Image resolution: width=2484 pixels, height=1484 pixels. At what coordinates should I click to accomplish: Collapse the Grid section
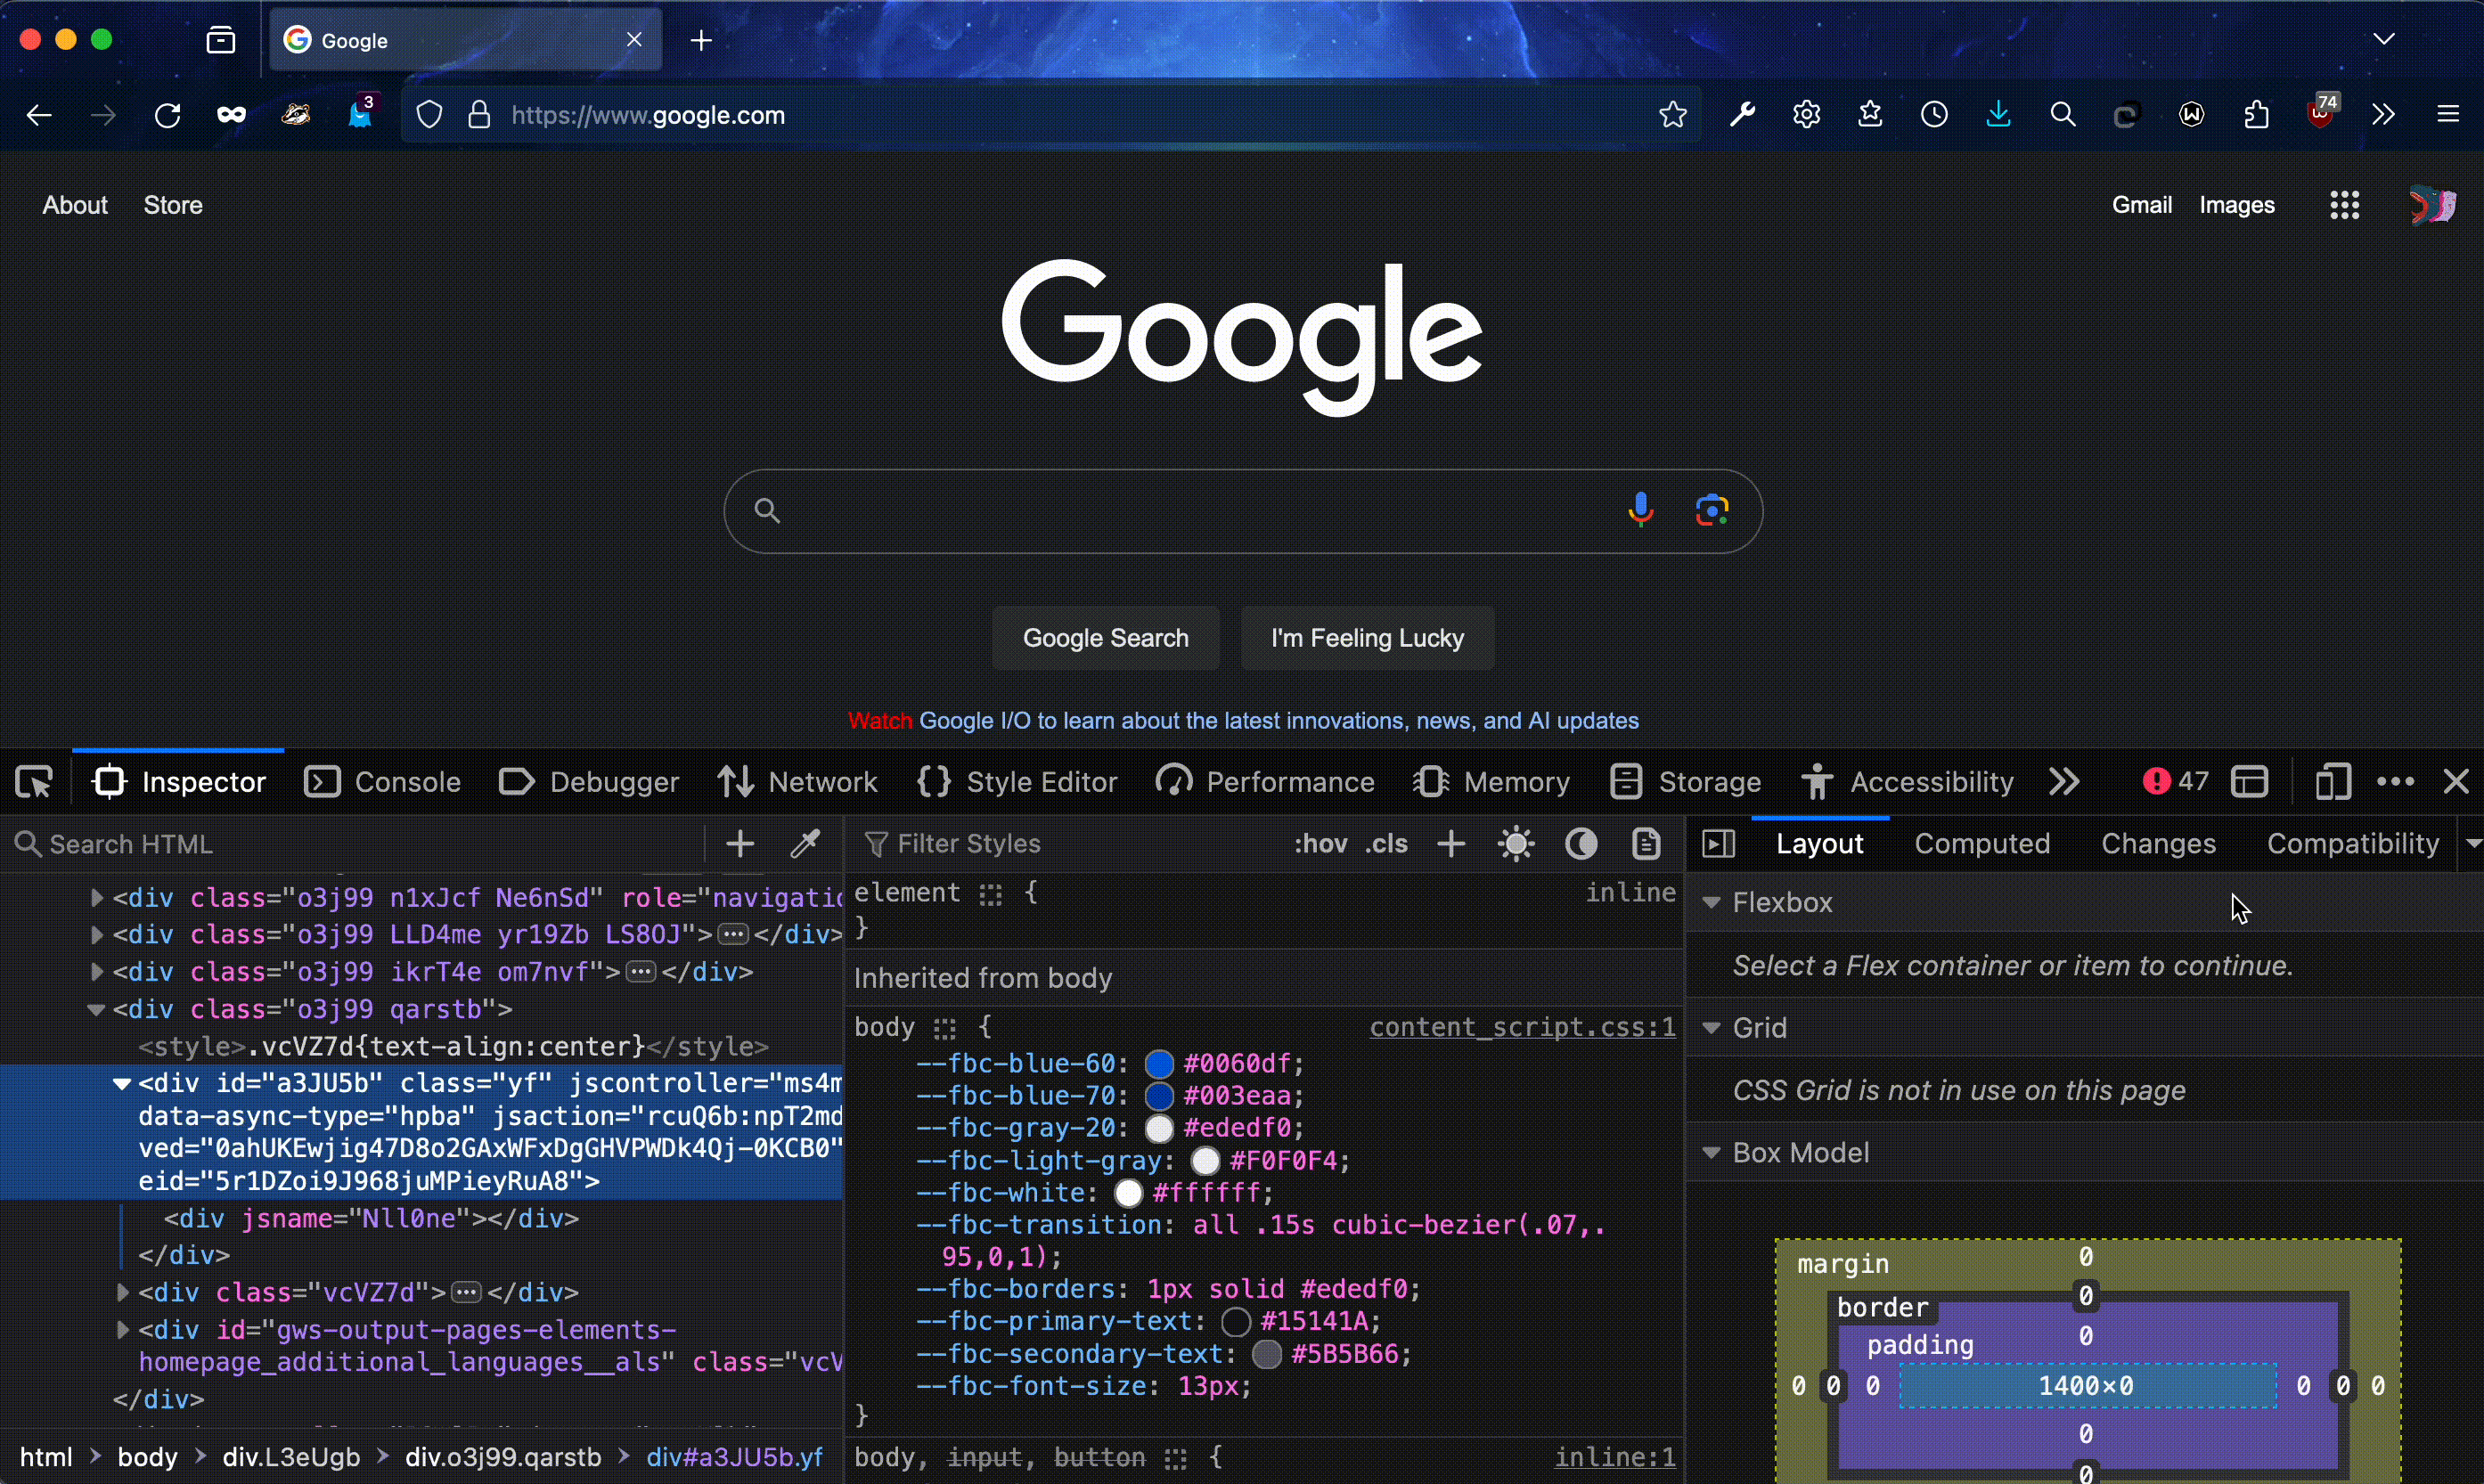tap(1711, 1028)
